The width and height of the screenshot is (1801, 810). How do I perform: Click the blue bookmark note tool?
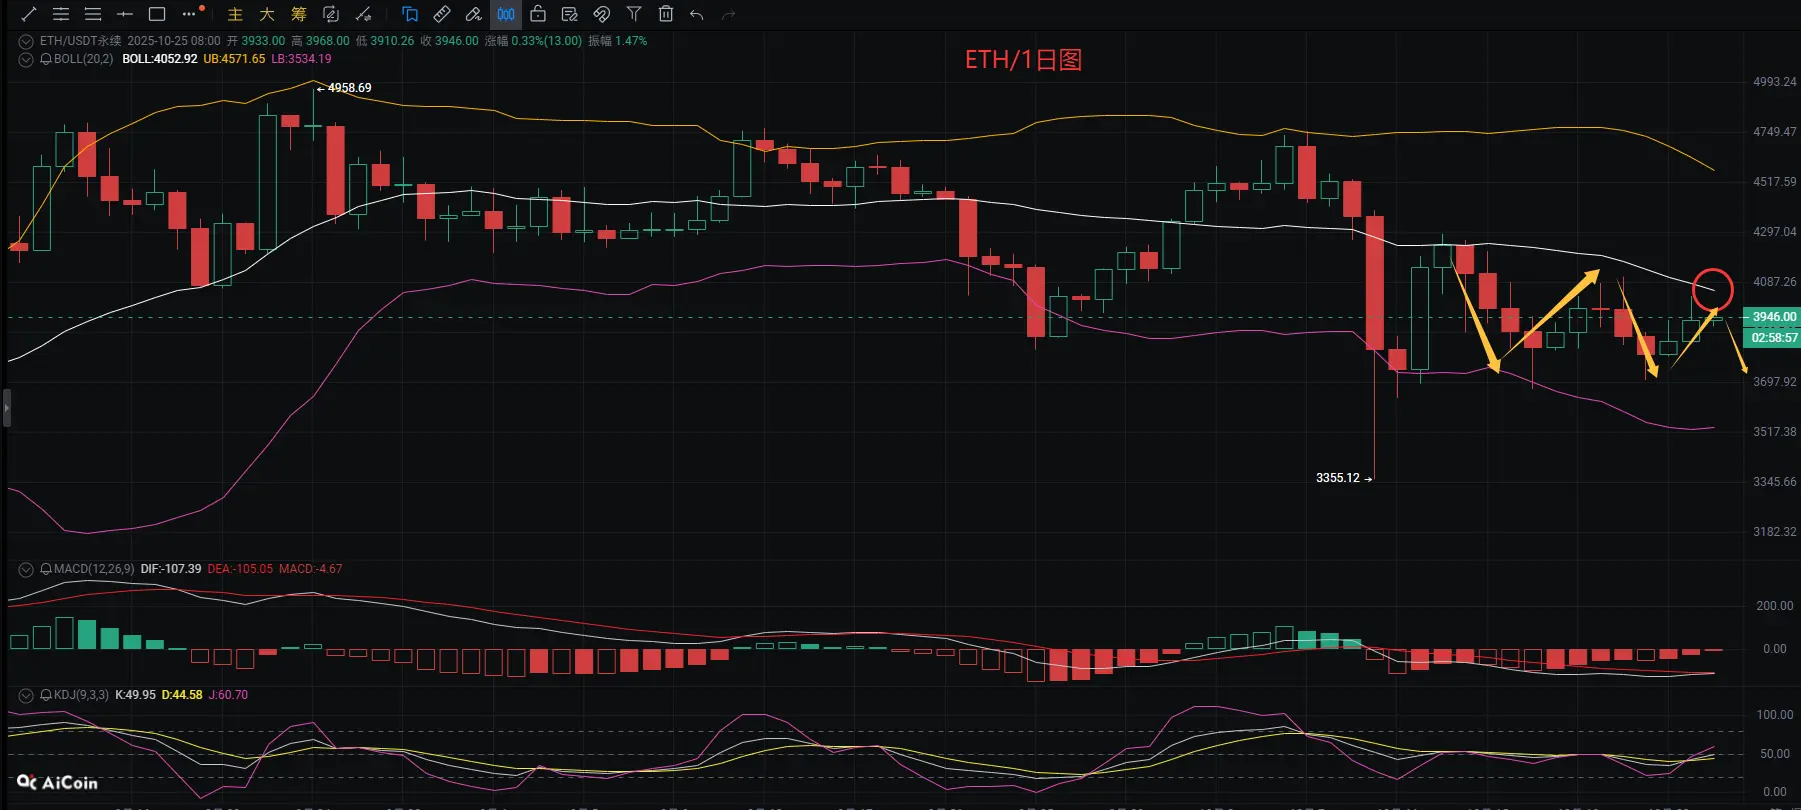[x=410, y=14]
